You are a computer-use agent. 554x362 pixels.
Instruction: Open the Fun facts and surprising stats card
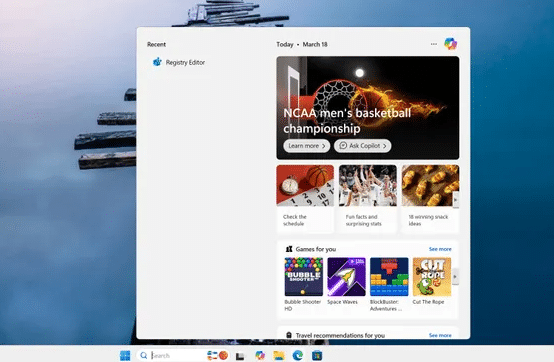click(x=368, y=199)
